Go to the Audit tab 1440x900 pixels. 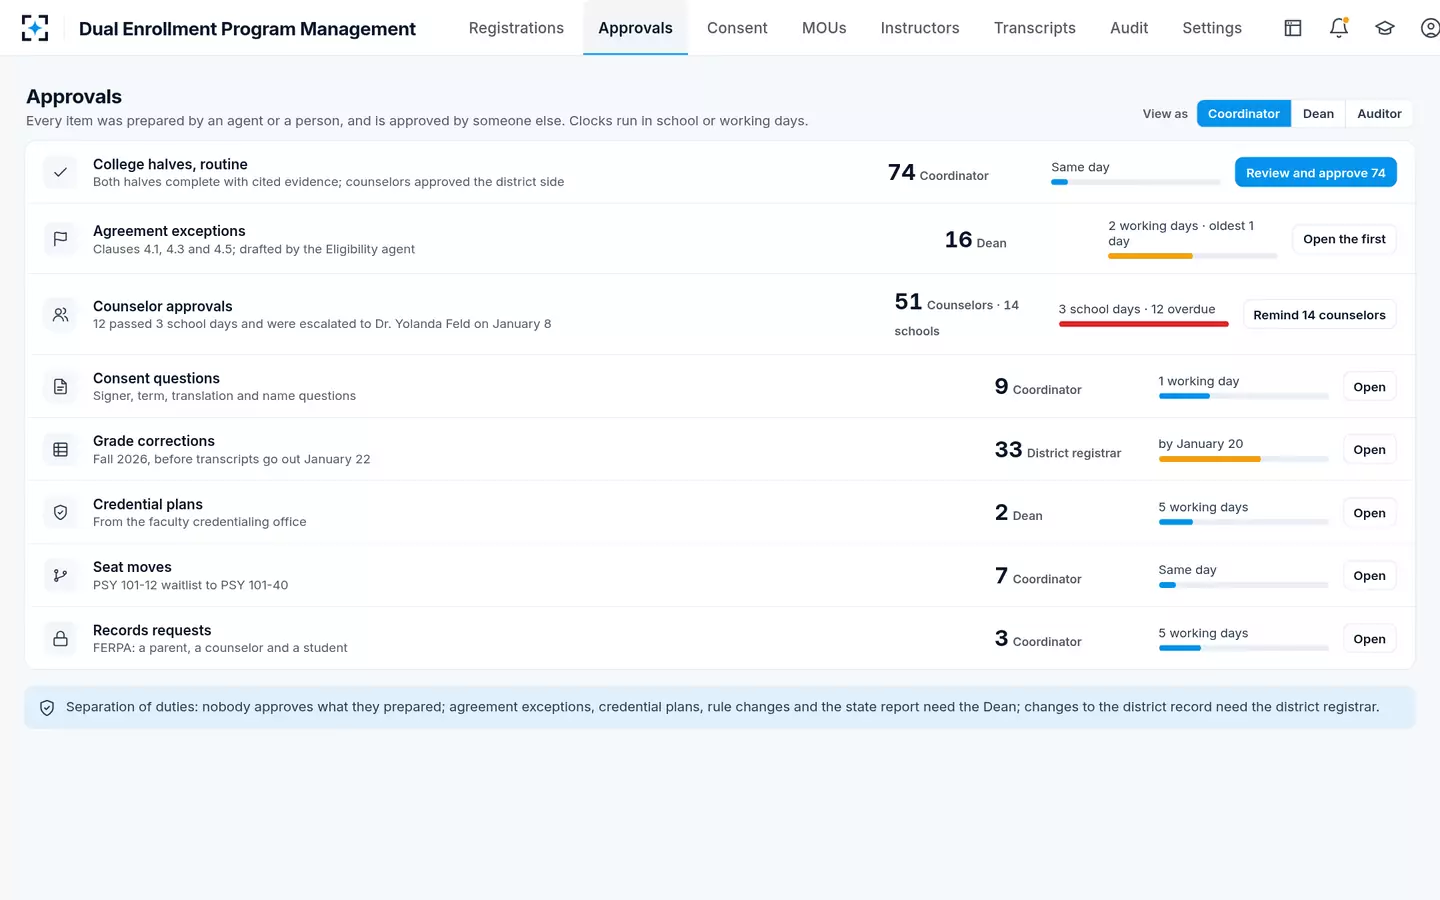point(1129,28)
